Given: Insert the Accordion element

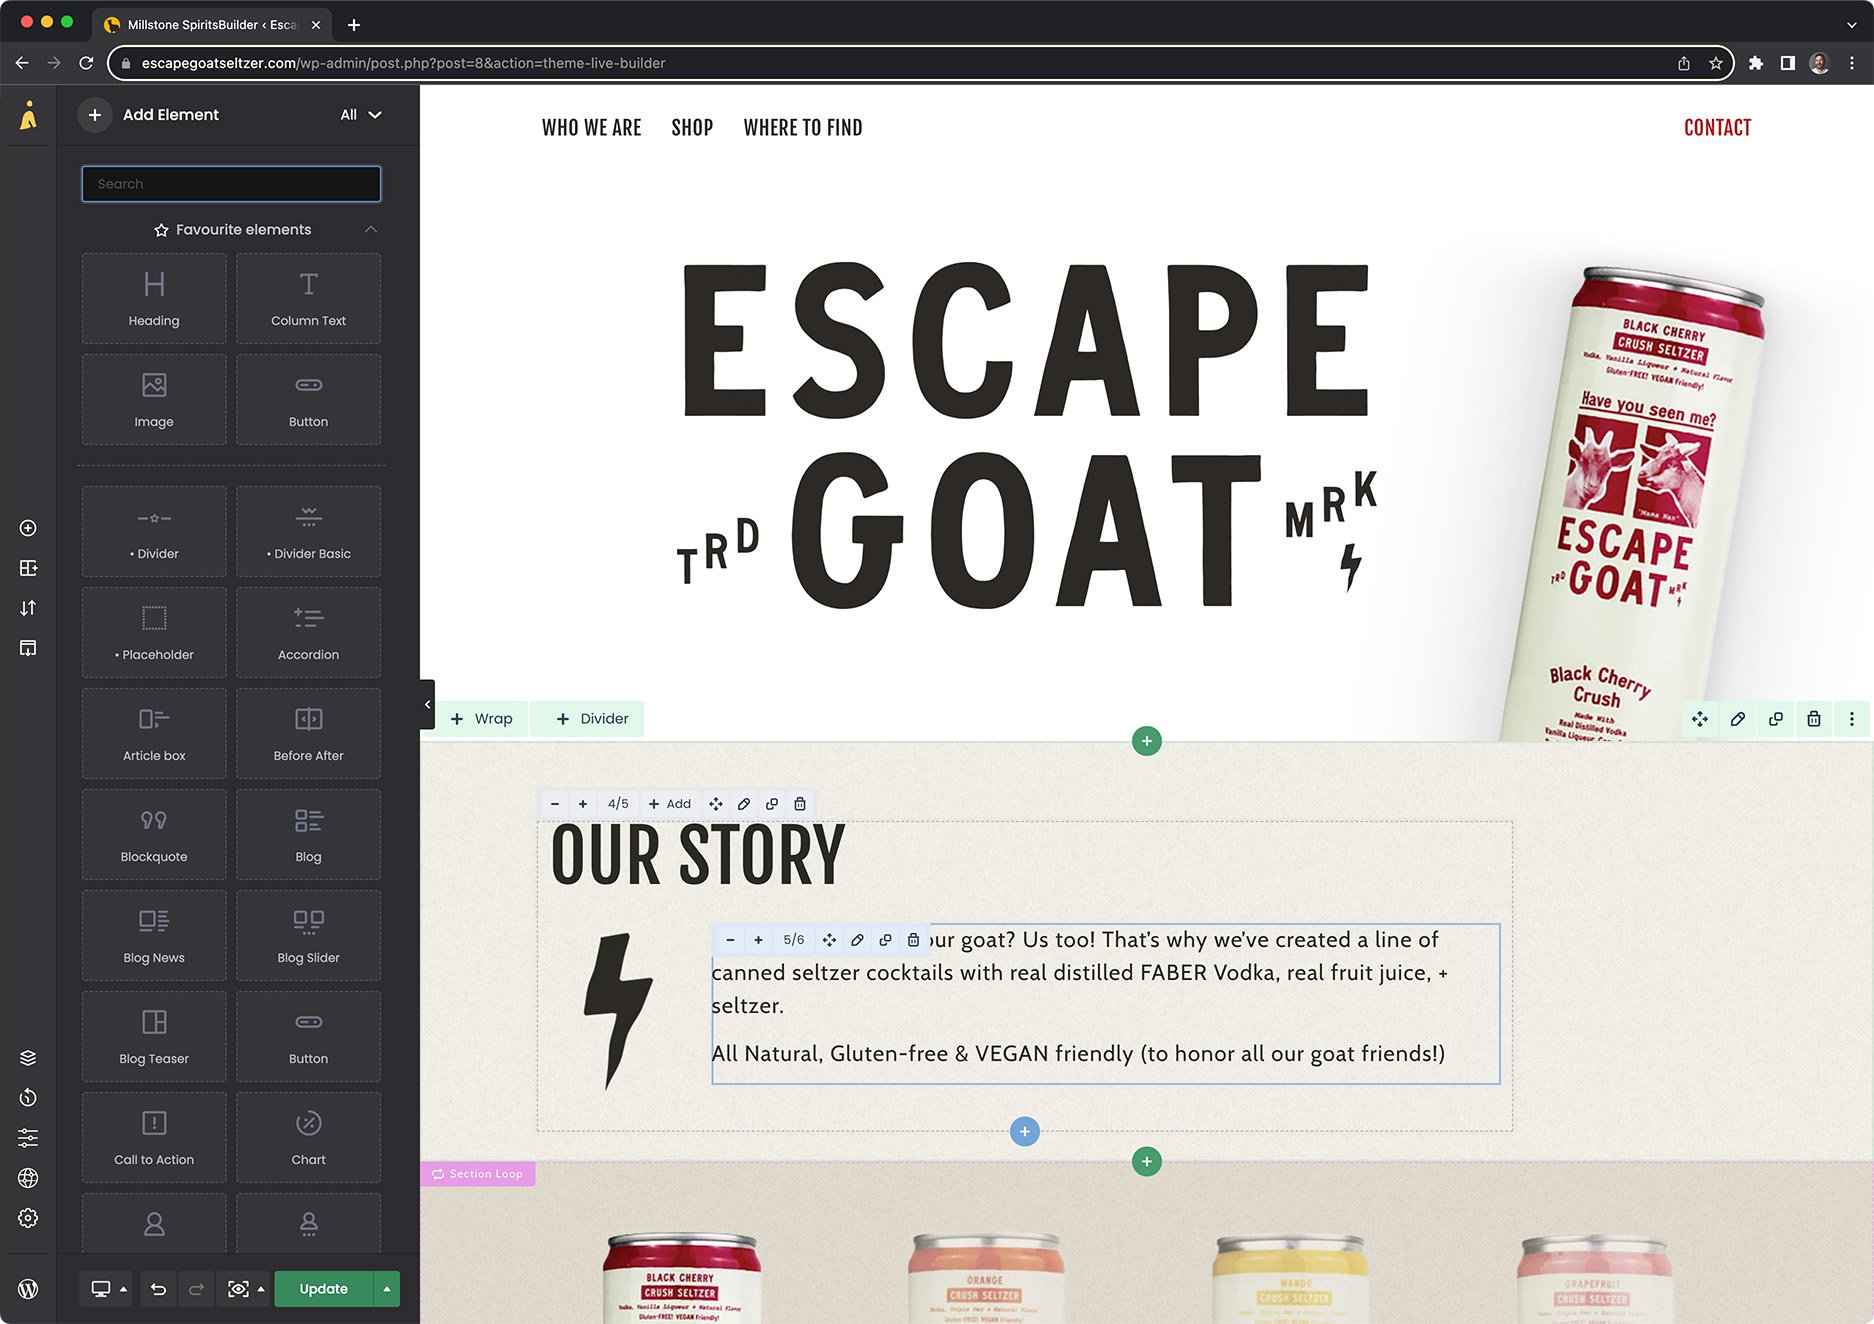Looking at the screenshot, I should click(x=308, y=632).
